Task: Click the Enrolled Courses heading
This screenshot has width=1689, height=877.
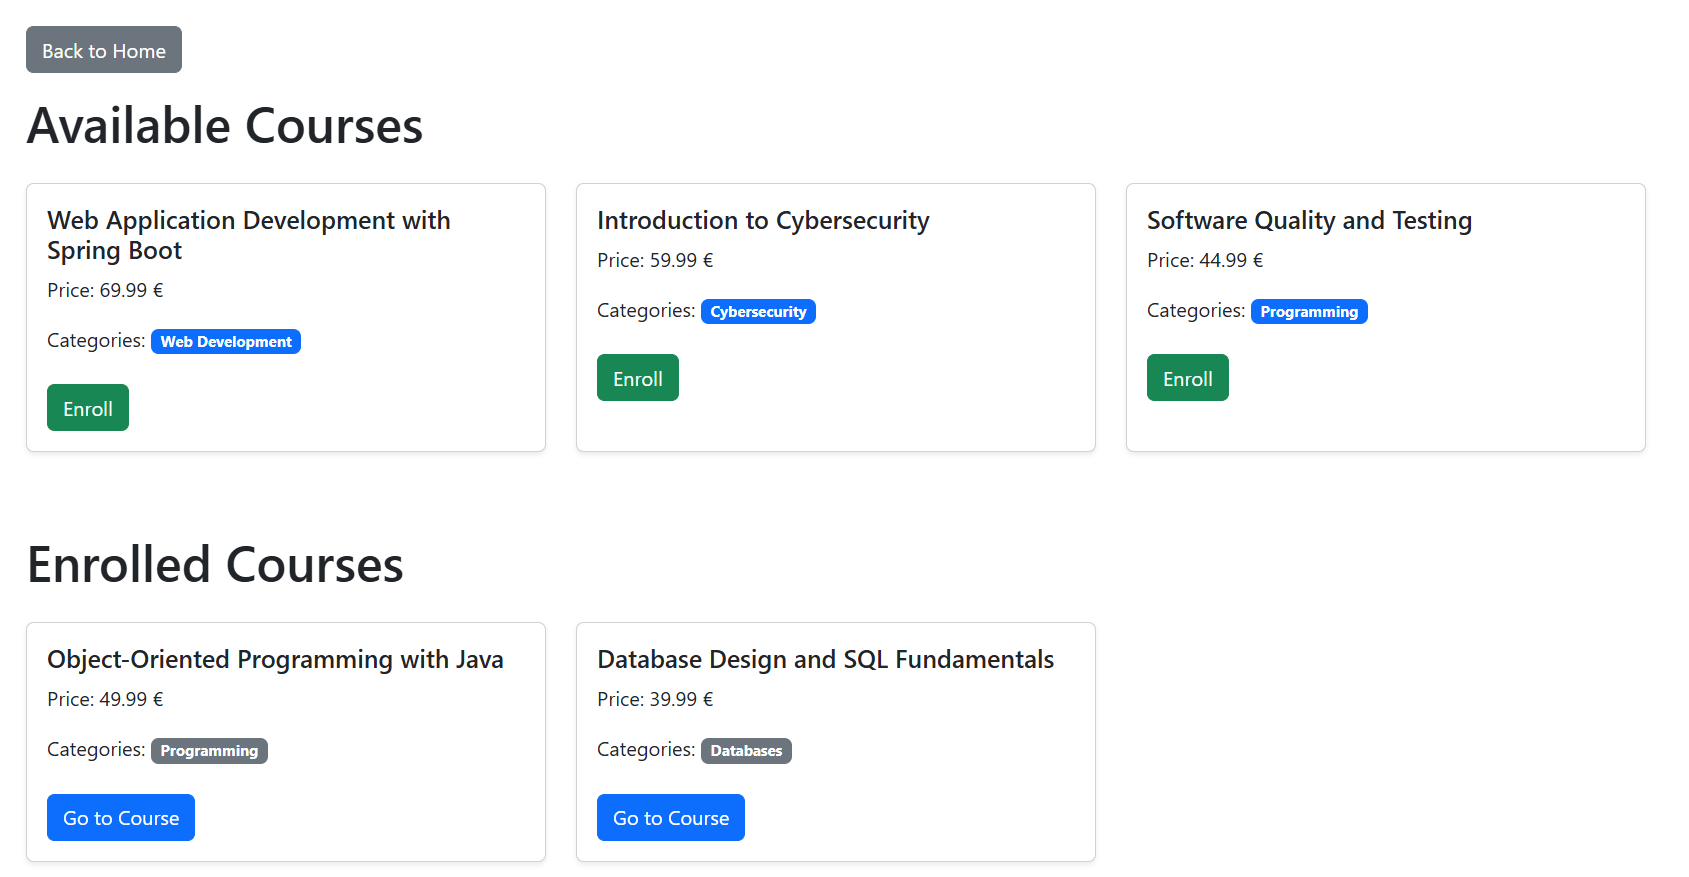Action: pos(215,565)
